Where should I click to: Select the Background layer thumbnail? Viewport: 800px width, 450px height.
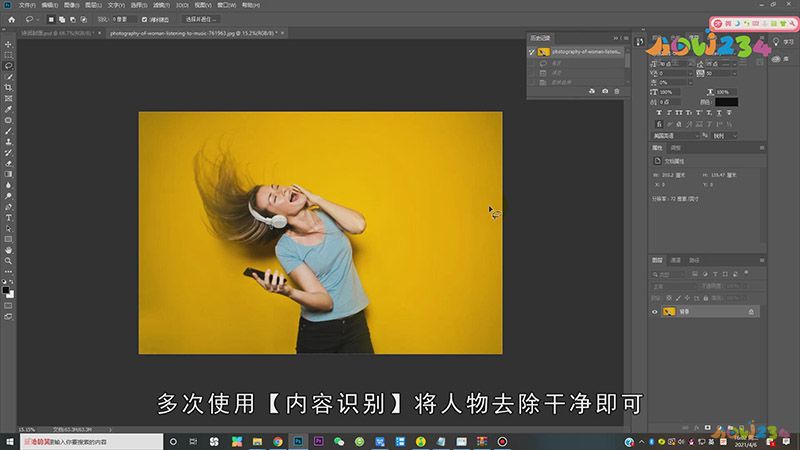pos(669,312)
